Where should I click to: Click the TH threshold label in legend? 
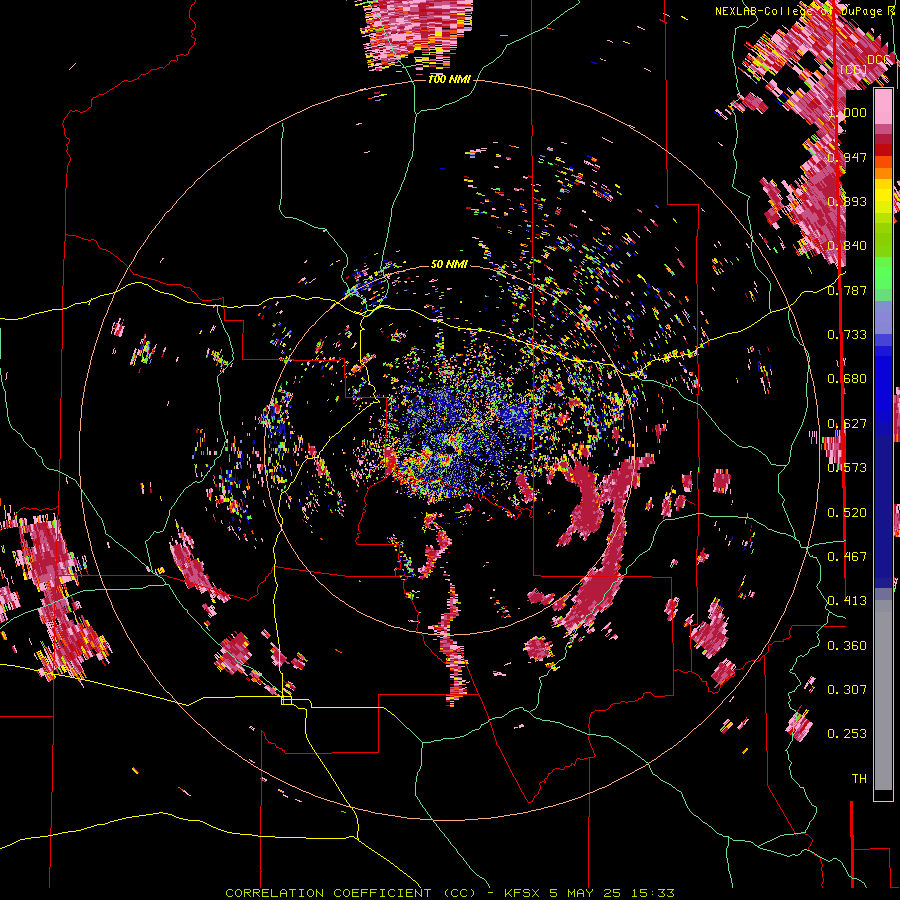click(859, 778)
